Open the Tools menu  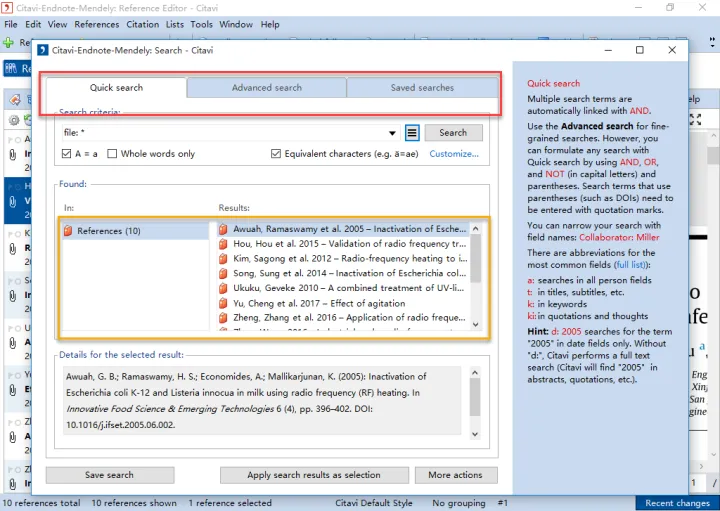tap(202, 24)
